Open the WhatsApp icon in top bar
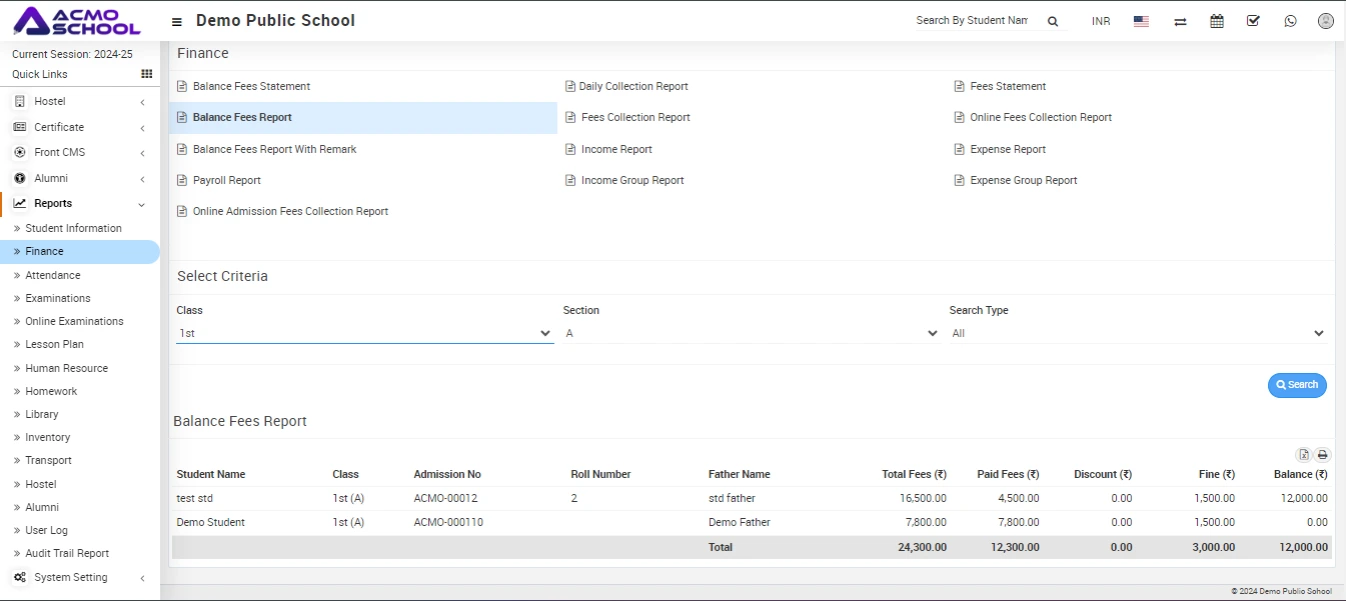 tap(1290, 21)
